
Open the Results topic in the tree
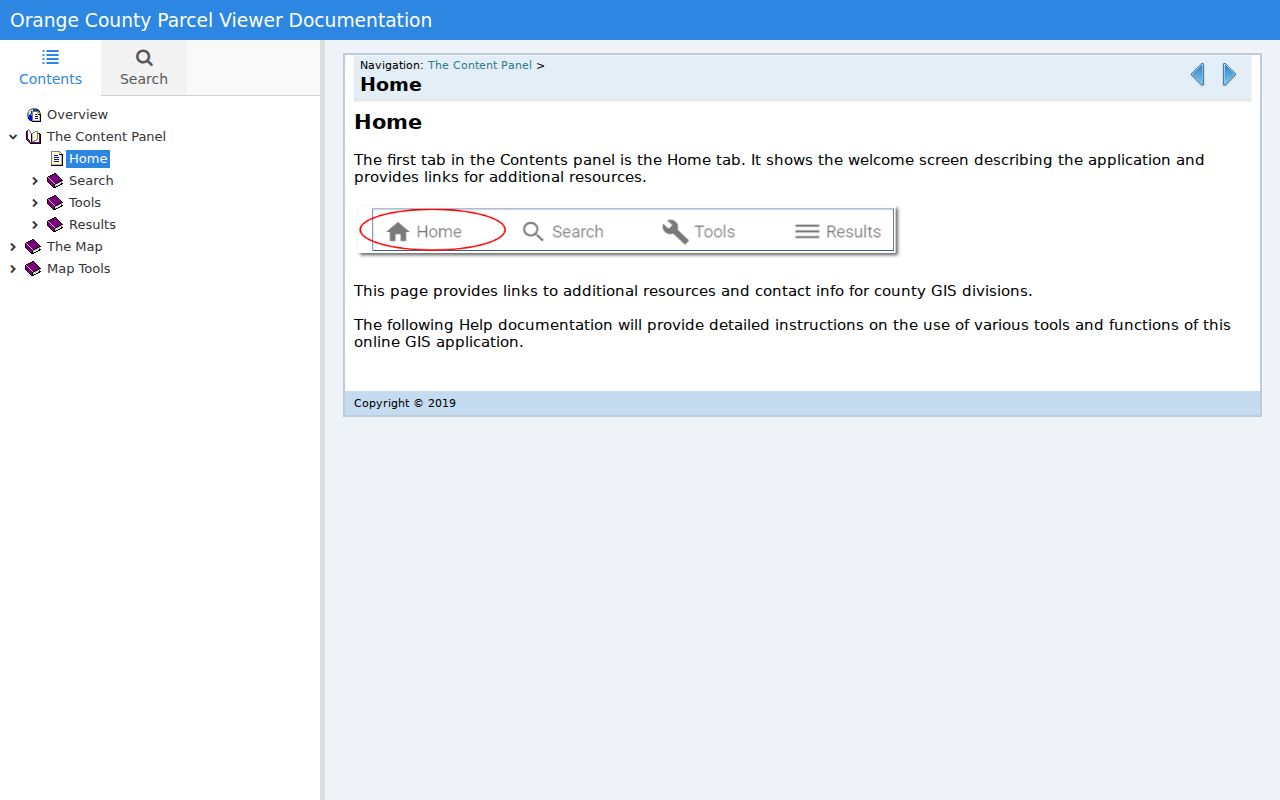click(x=92, y=225)
